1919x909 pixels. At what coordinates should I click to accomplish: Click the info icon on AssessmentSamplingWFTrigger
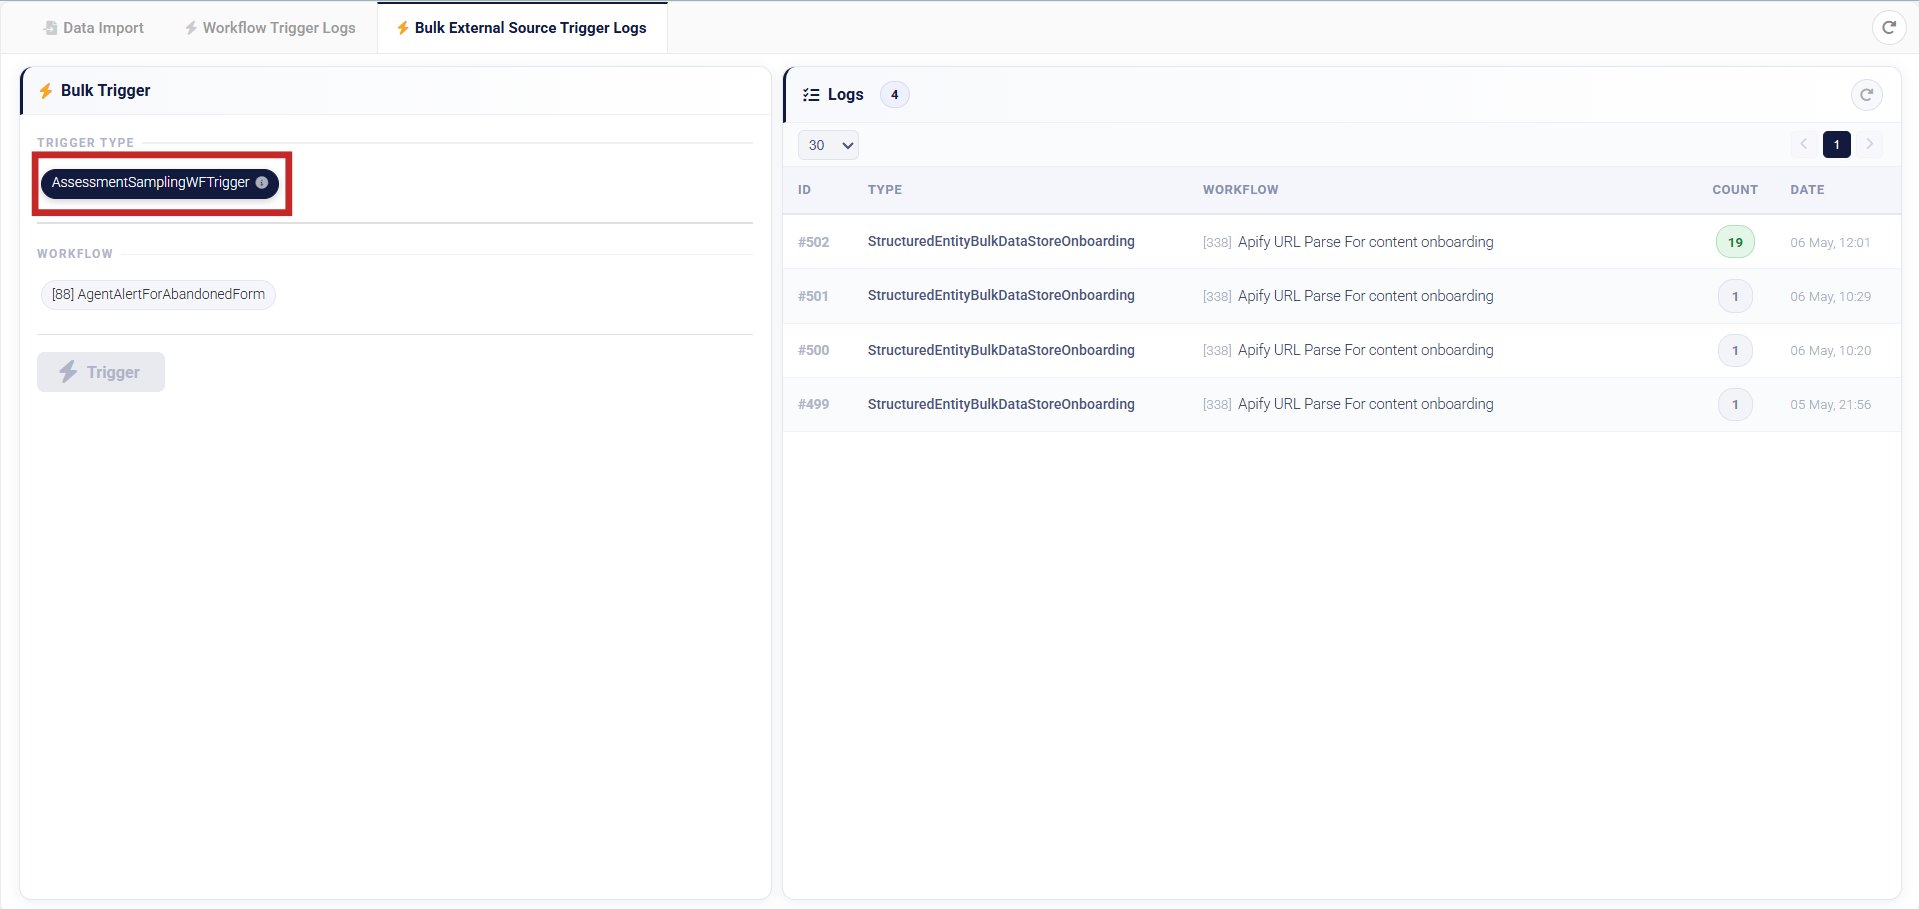click(x=262, y=183)
